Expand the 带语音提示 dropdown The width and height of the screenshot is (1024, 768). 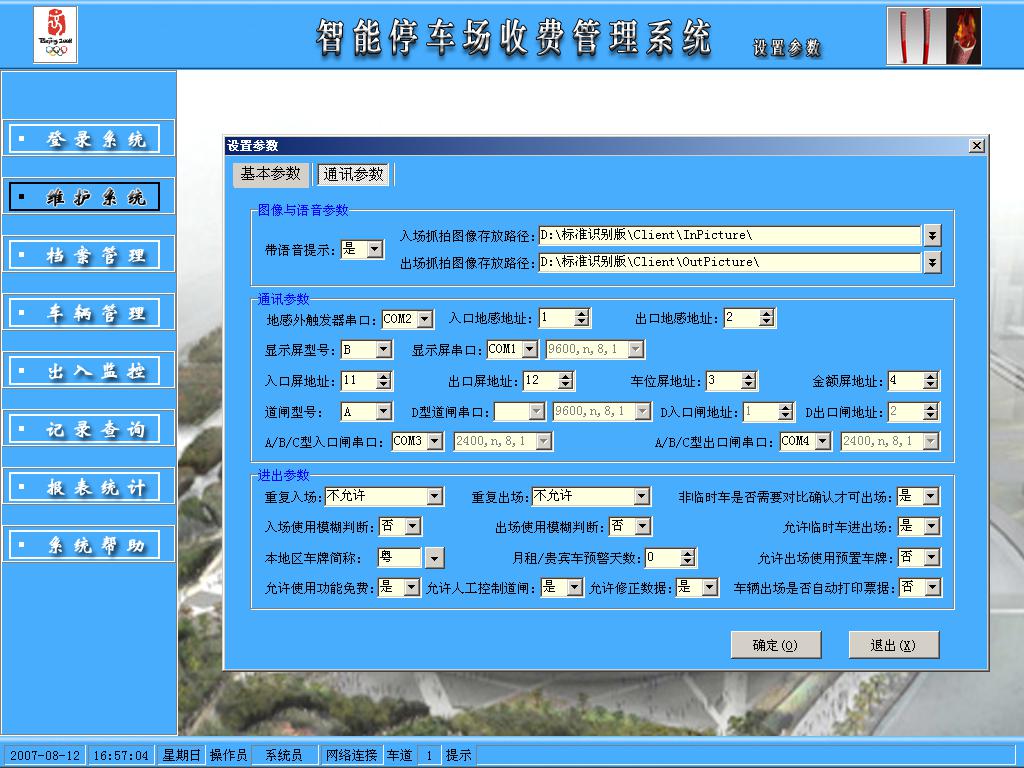[375, 249]
